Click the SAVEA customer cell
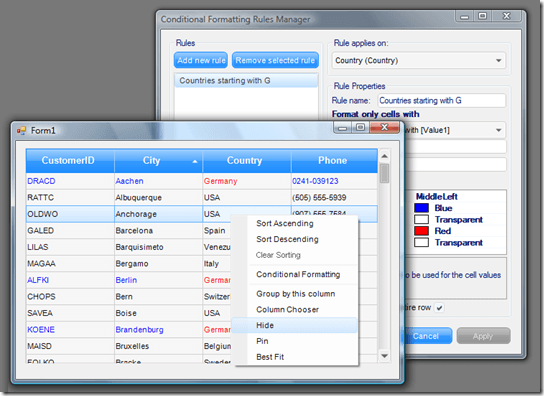The image size is (544, 396). (x=70, y=313)
